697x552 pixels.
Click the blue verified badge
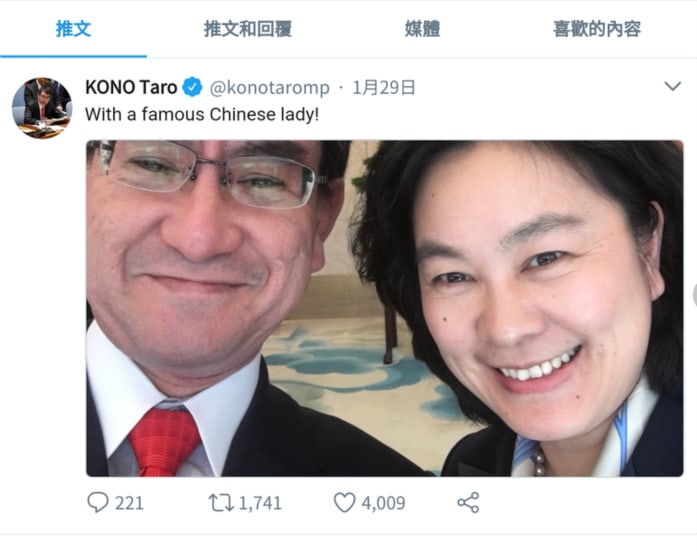pyautogui.click(x=192, y=87)
